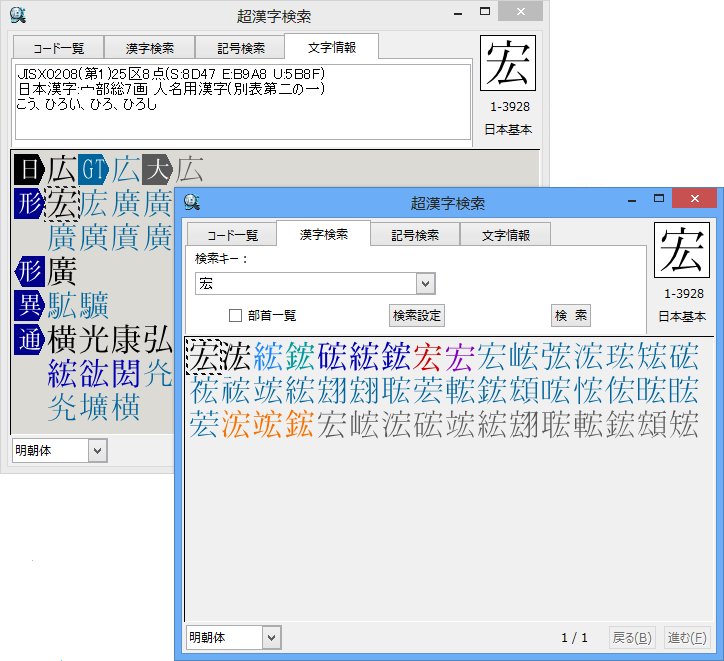Click the back window's magnifier app icon
The image size is (724, 661).
[x=17, y=16]
